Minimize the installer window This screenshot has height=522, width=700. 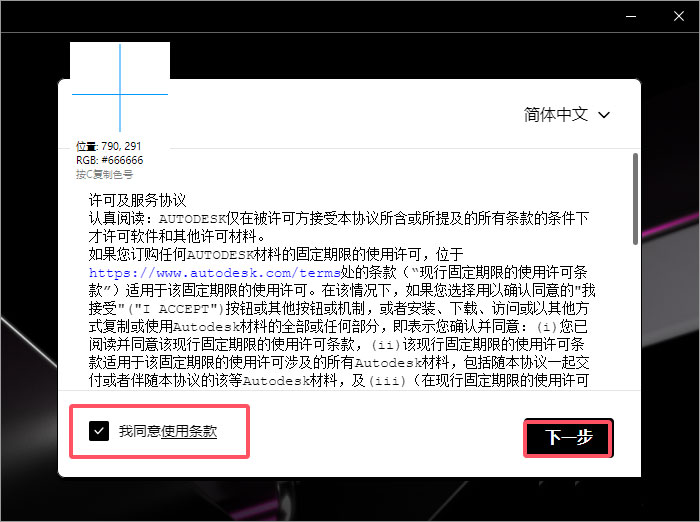coord(631,17)
